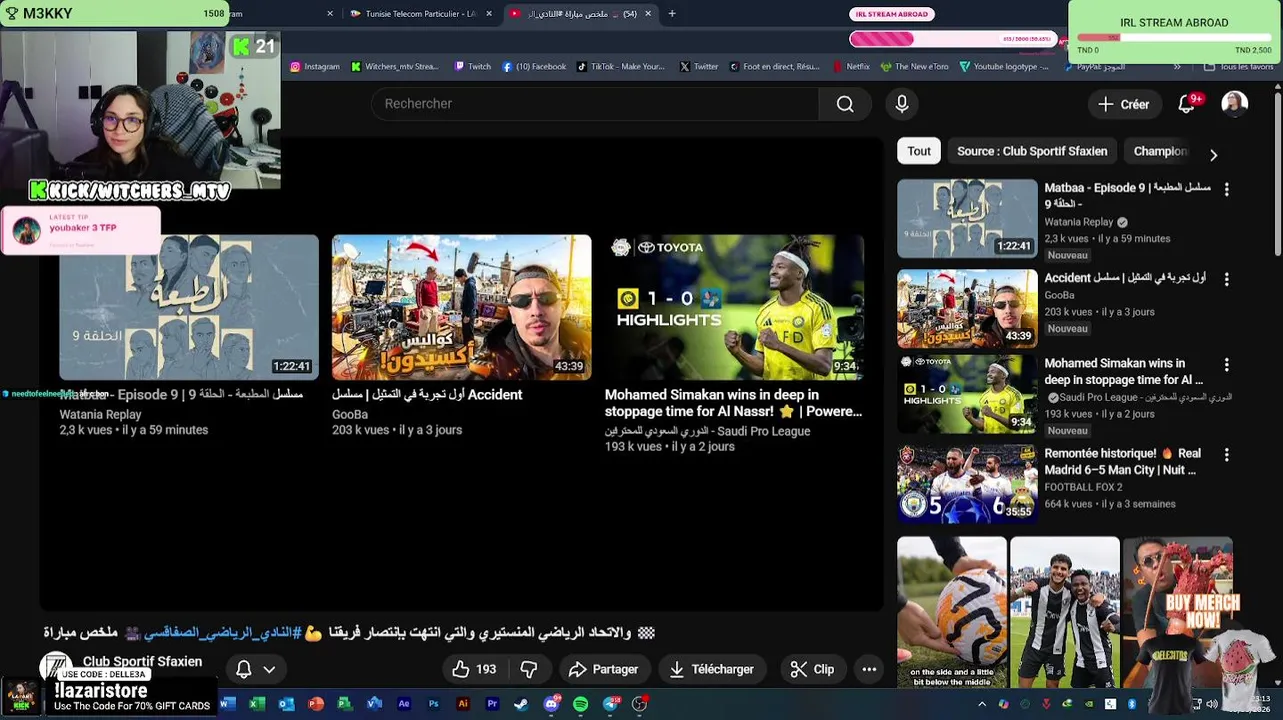Open the notifications bell with 9+ badge
The width and height of the screenshot is (1283, 720).
[x=1186, y=104]
